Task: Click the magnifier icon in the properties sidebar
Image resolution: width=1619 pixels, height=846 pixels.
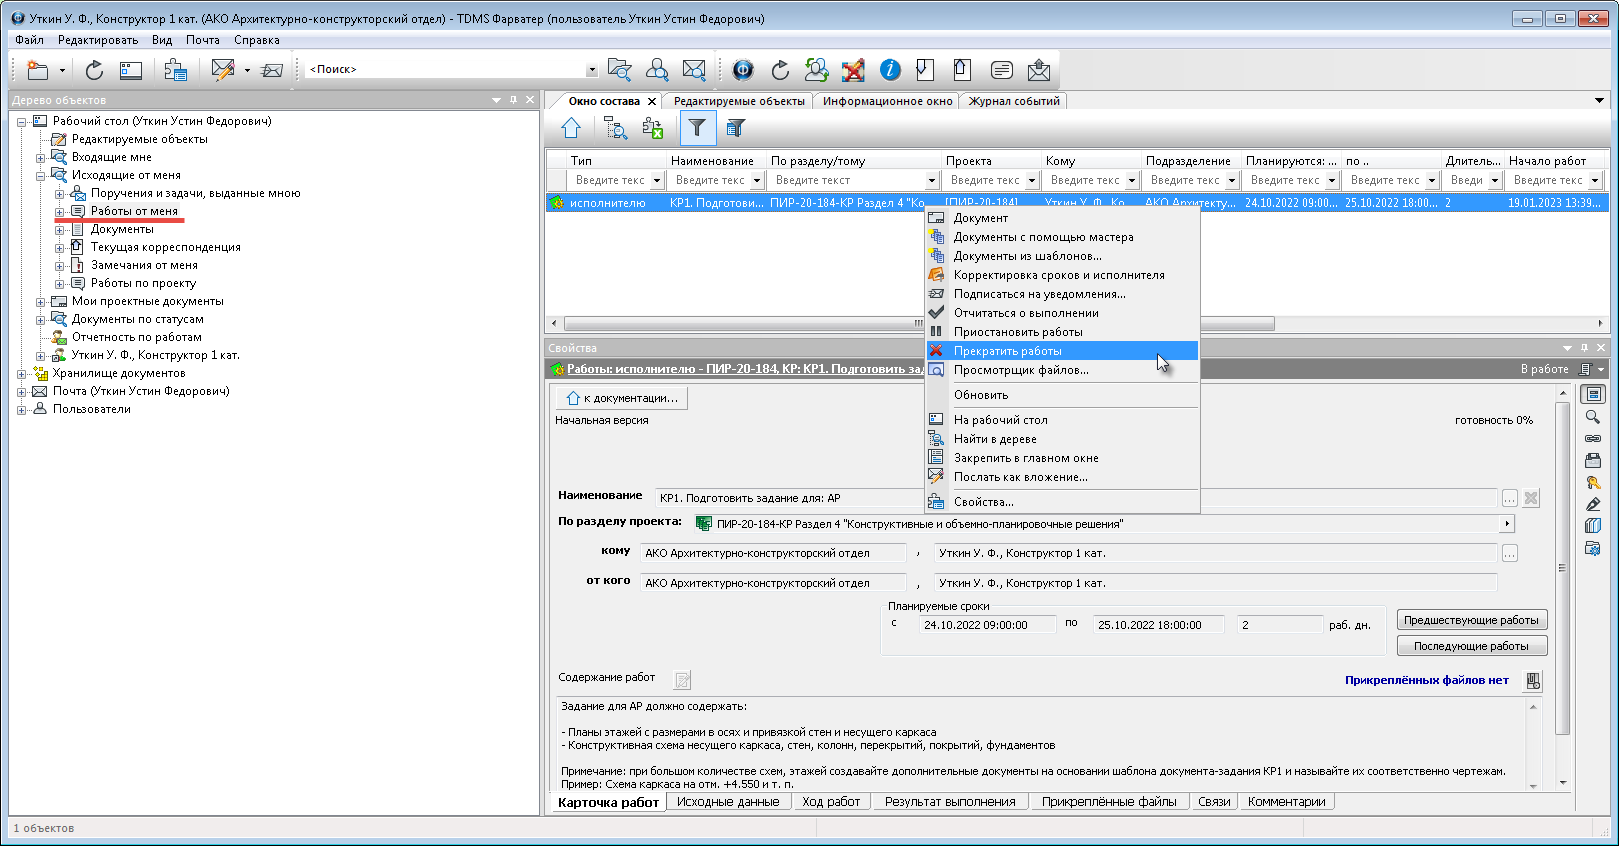Action: click(x=1593, y=417)
